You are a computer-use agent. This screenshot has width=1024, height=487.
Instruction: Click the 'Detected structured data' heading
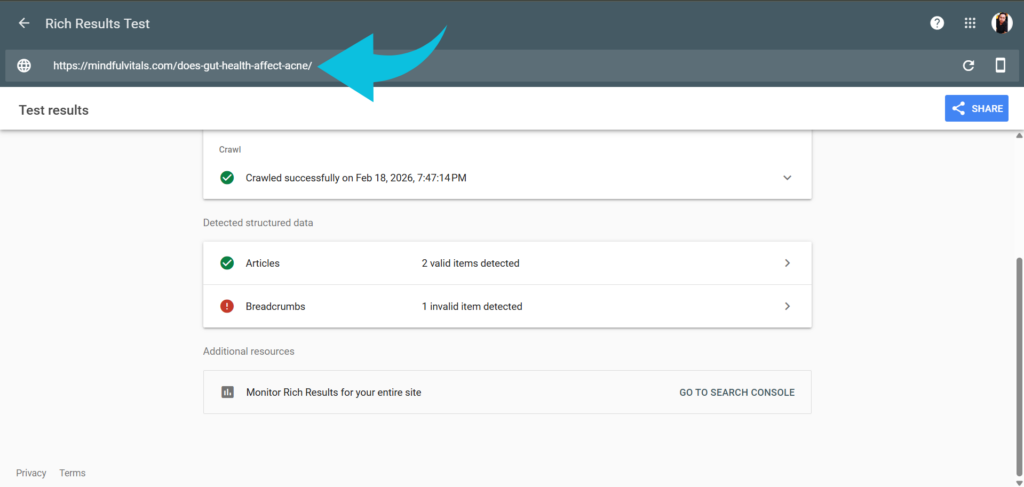(258, 223)
